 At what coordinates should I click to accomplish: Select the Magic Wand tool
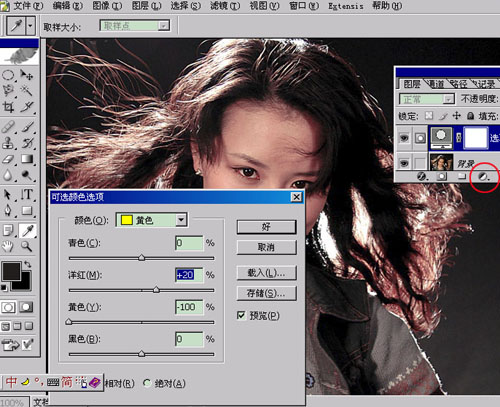[27, 90]
